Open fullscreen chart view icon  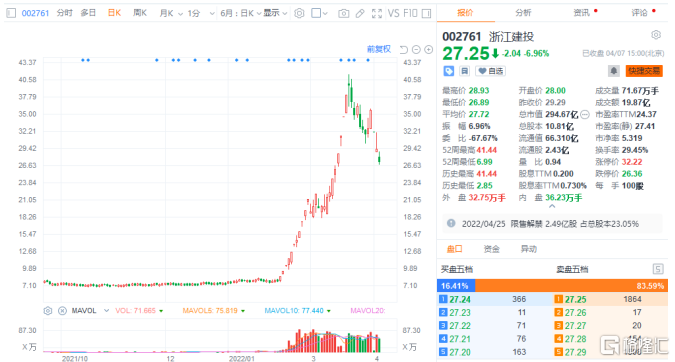click(377, 13)
